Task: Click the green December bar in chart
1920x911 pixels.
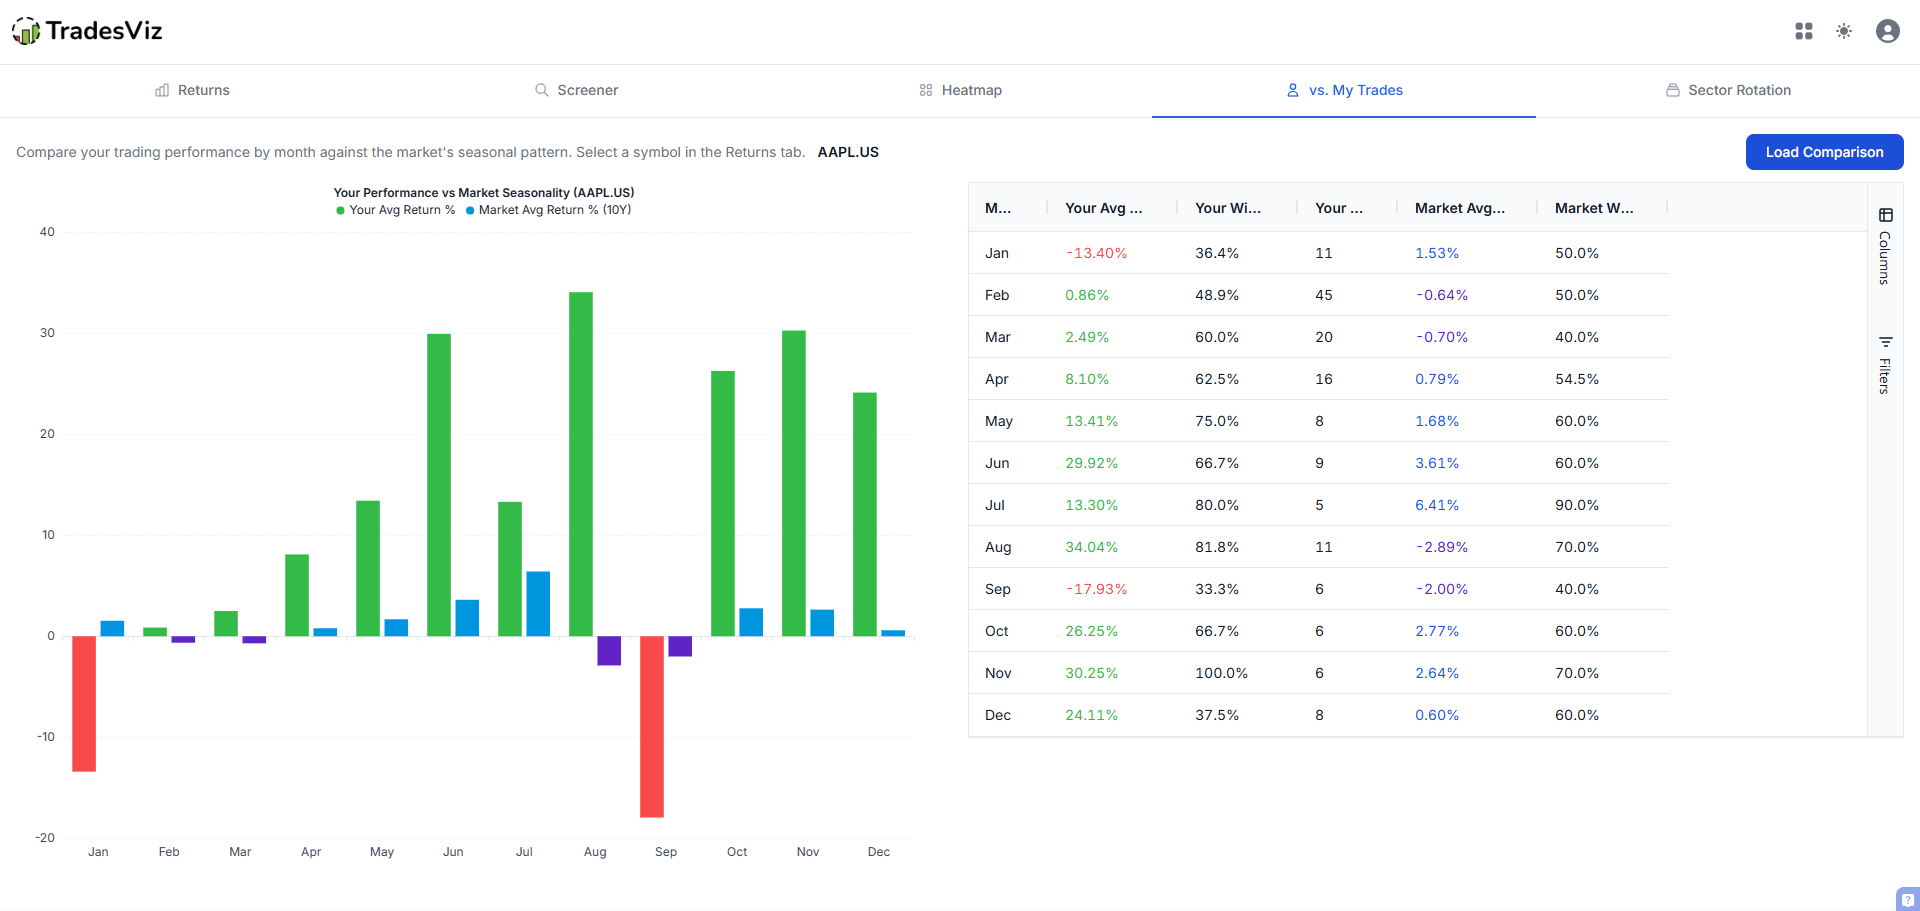Action: click(865, 514)
